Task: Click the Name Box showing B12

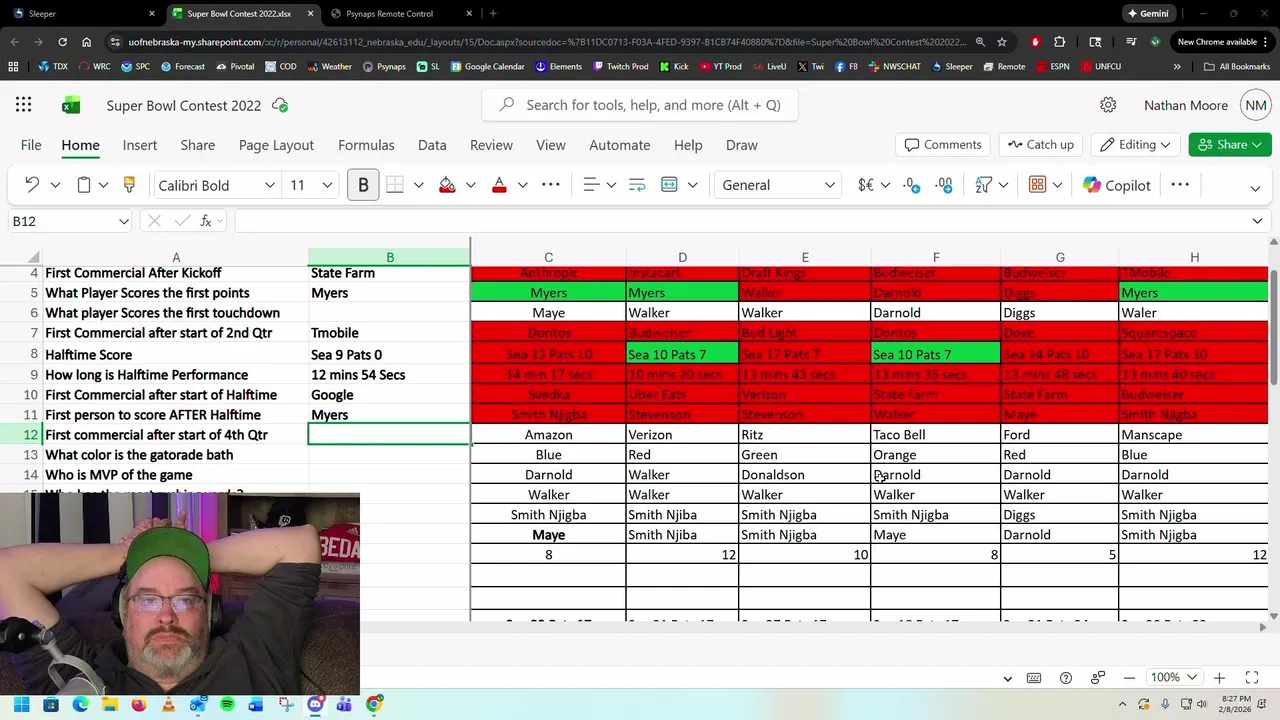Action: pyautogui.click(x=70, y=221)
